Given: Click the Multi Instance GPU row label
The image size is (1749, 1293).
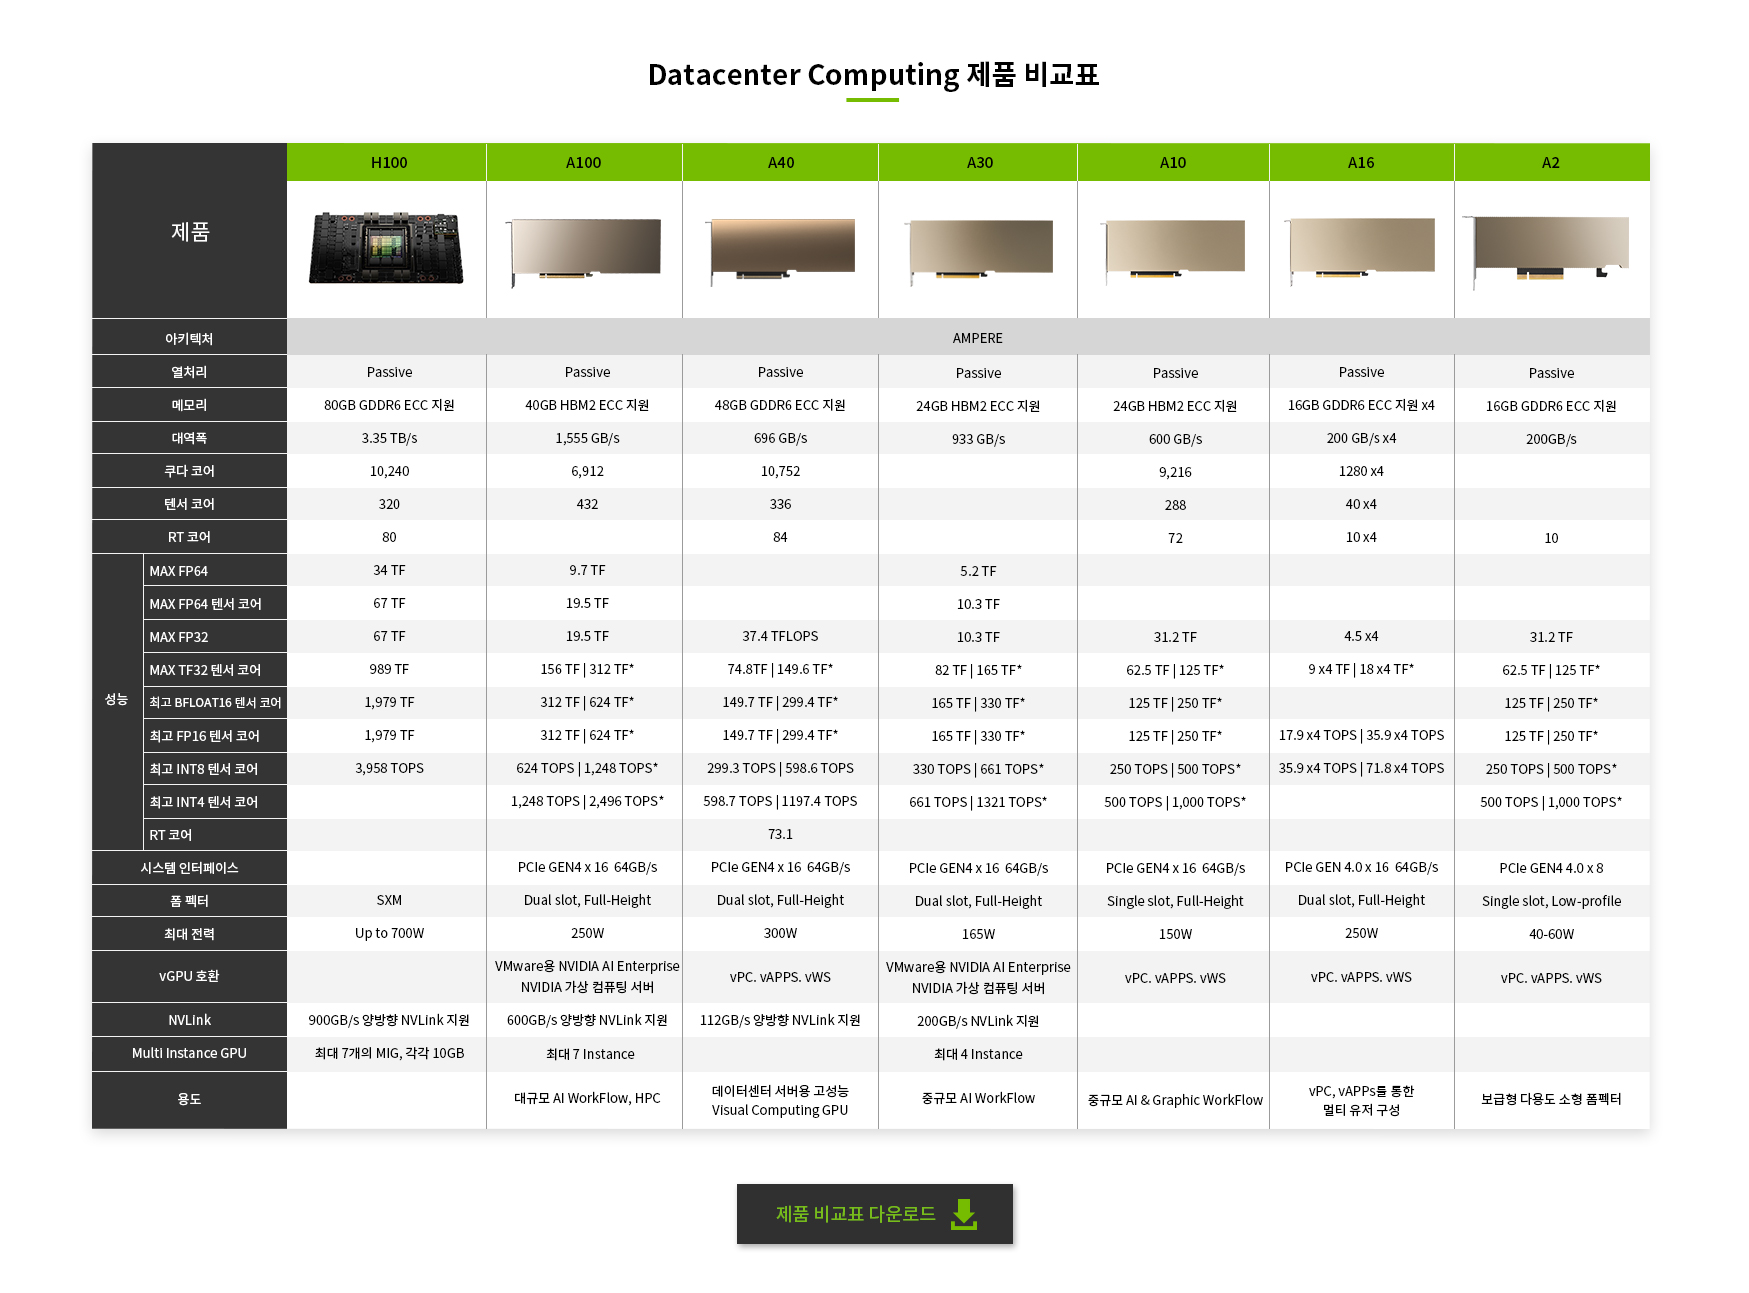Looking at the screenshot, I should click(190, 1053).
